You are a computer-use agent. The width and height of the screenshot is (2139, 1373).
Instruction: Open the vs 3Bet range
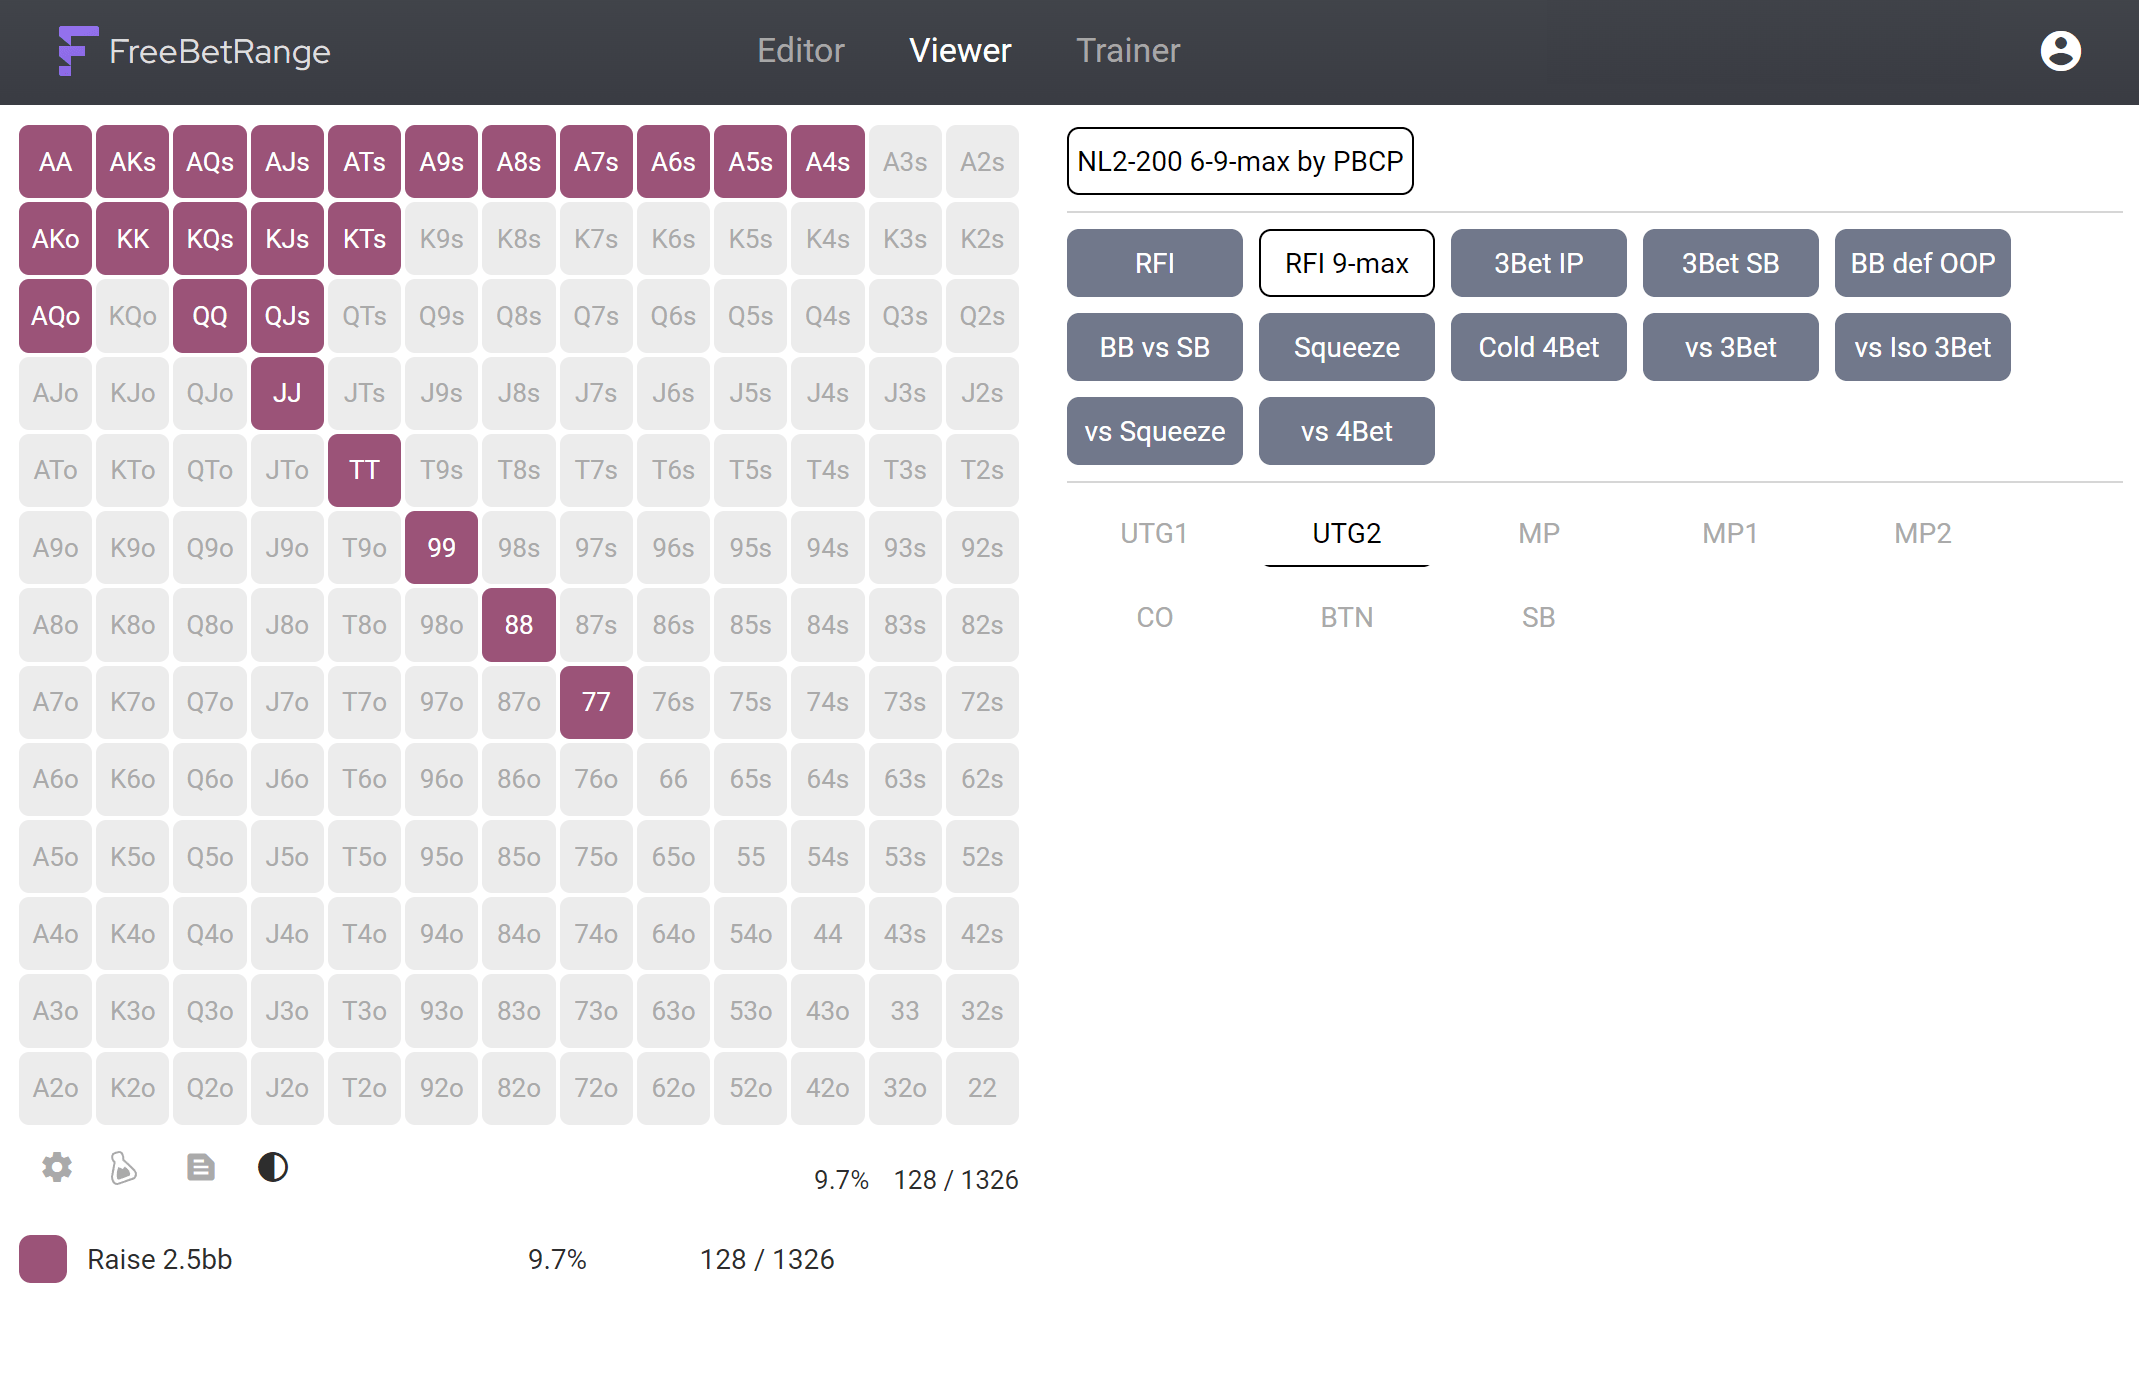1731,347
